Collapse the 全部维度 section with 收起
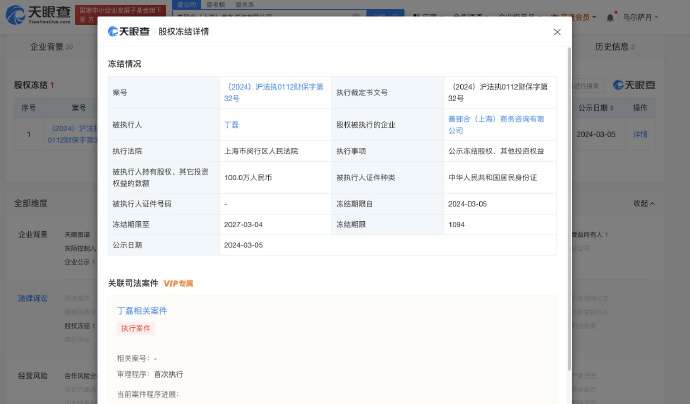 tap(644, 203)
